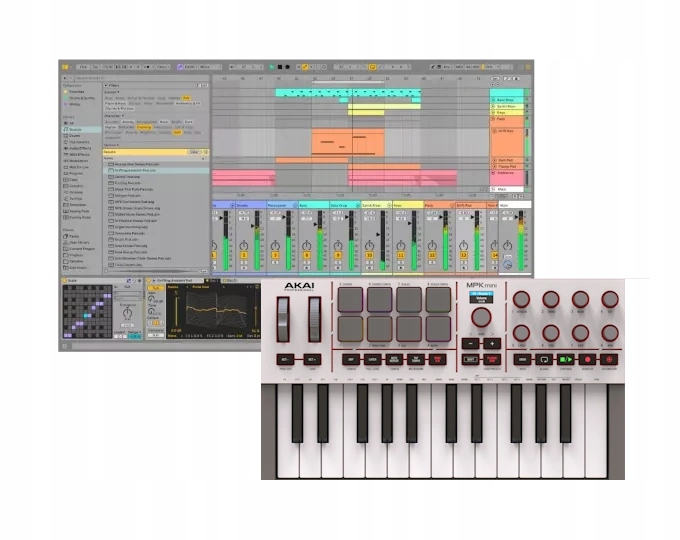Click the Clear button in the Results bar
The image size is (680, 540).
pyautogui.click(x=194, y=152)
